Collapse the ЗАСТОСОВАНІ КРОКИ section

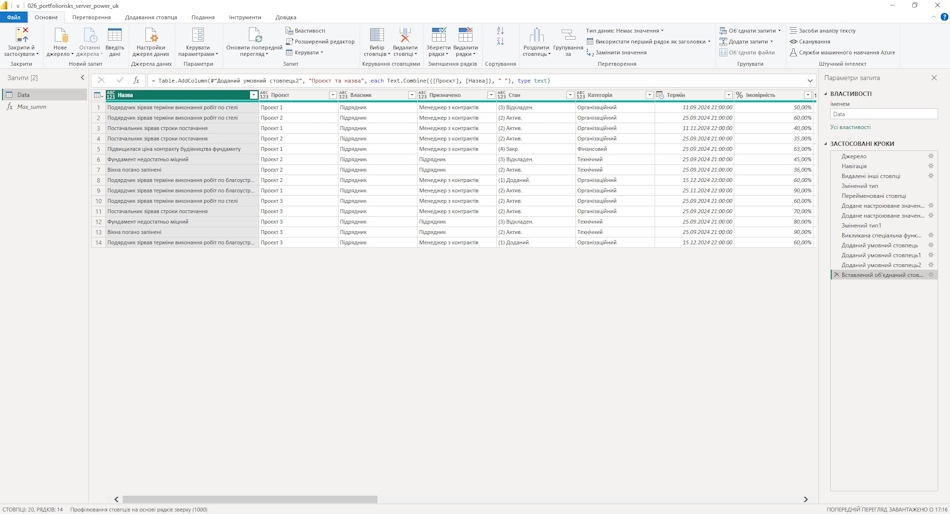coord(825,144)
